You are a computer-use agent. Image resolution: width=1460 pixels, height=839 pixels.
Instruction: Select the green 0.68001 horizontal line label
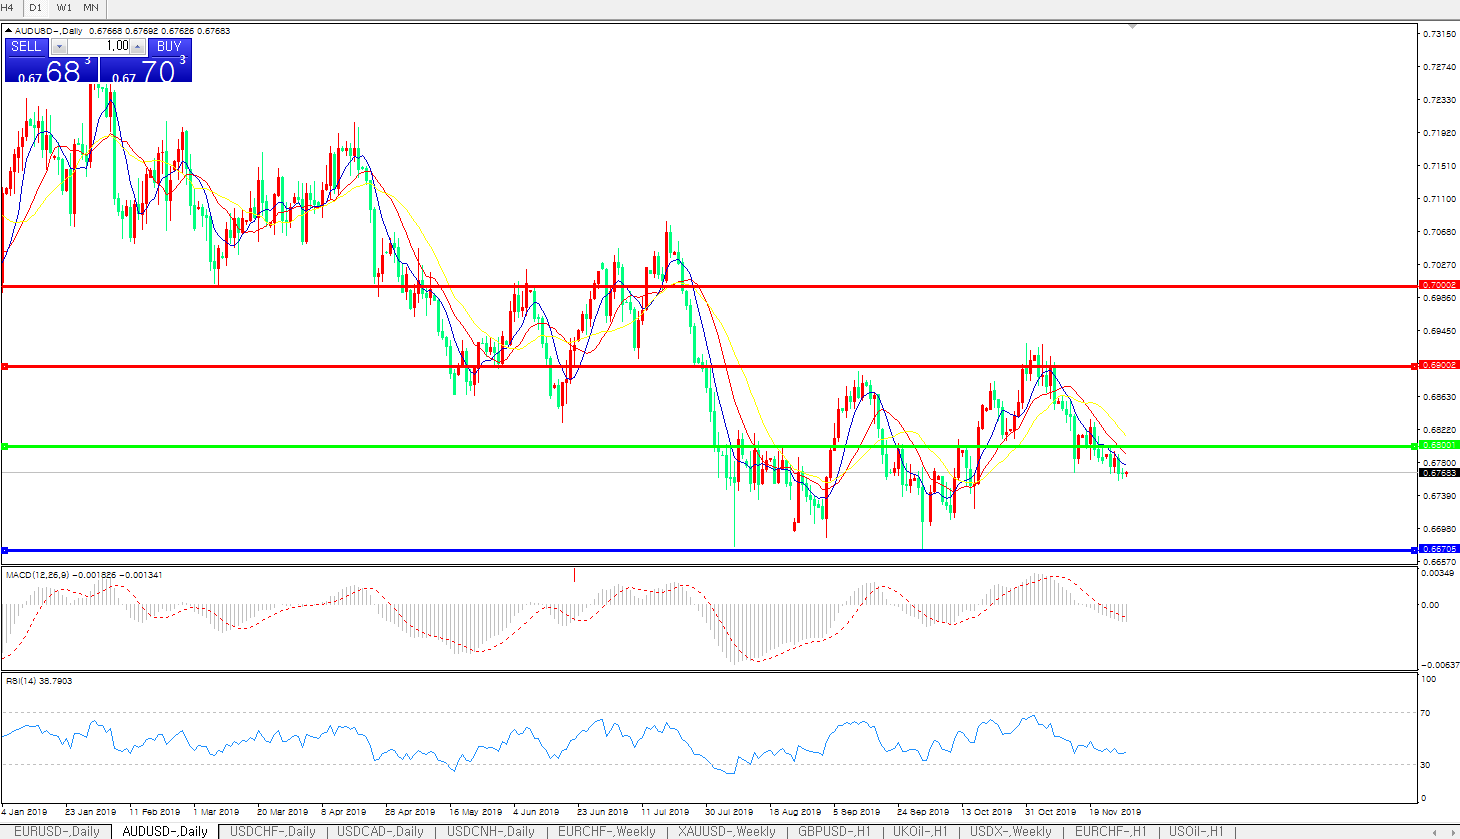1439,445
